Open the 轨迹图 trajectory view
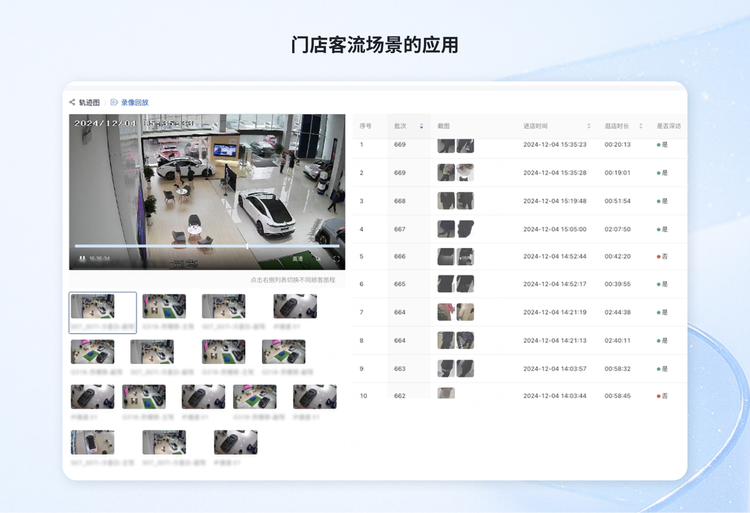 click(x=89, y=102)
